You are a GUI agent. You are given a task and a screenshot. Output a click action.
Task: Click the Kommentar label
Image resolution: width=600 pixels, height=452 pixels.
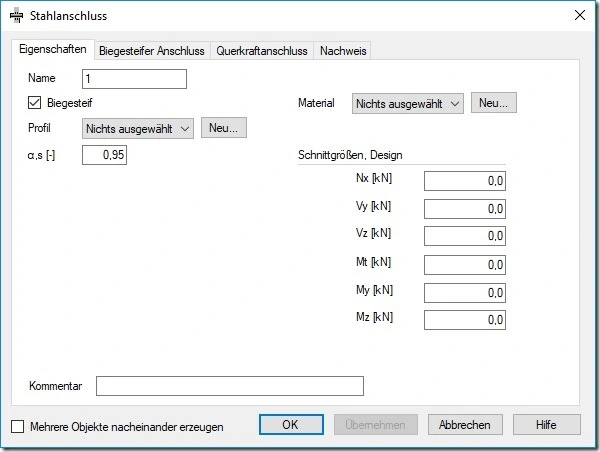[55, 386]
